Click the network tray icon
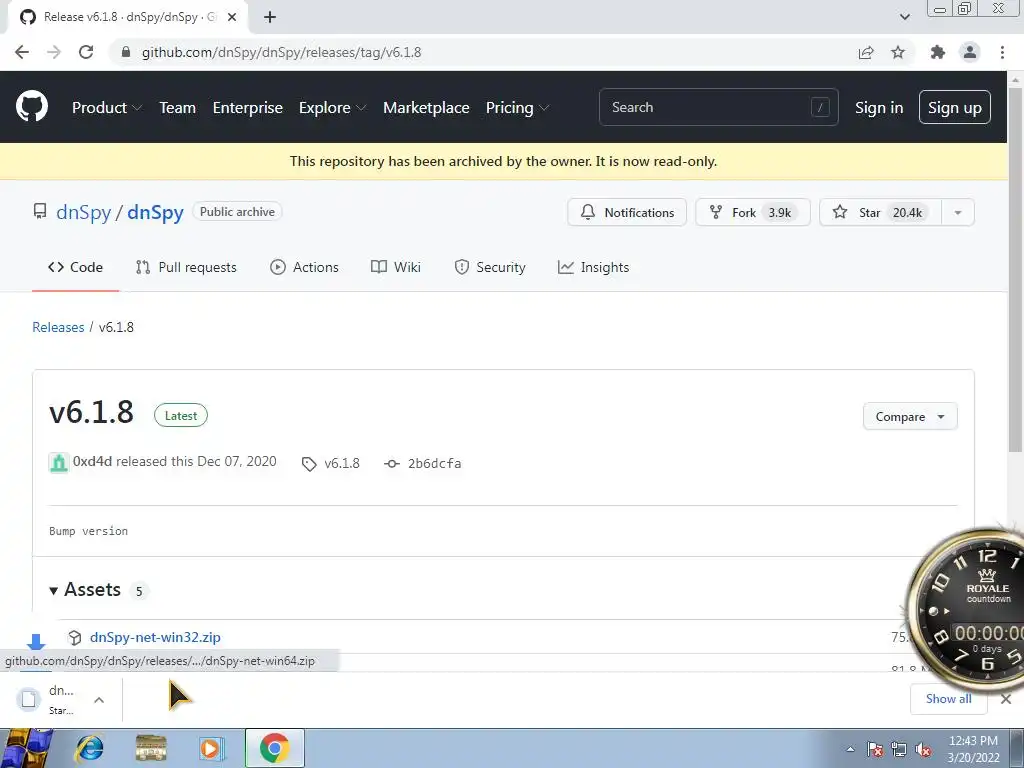 coord(899,749)
